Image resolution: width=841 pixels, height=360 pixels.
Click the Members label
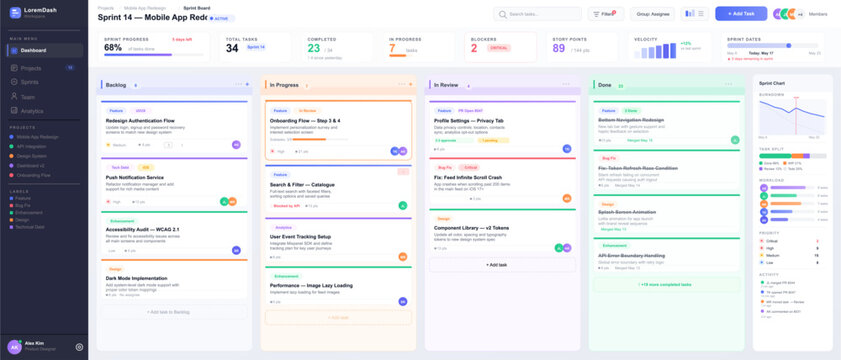coord(818,14)
